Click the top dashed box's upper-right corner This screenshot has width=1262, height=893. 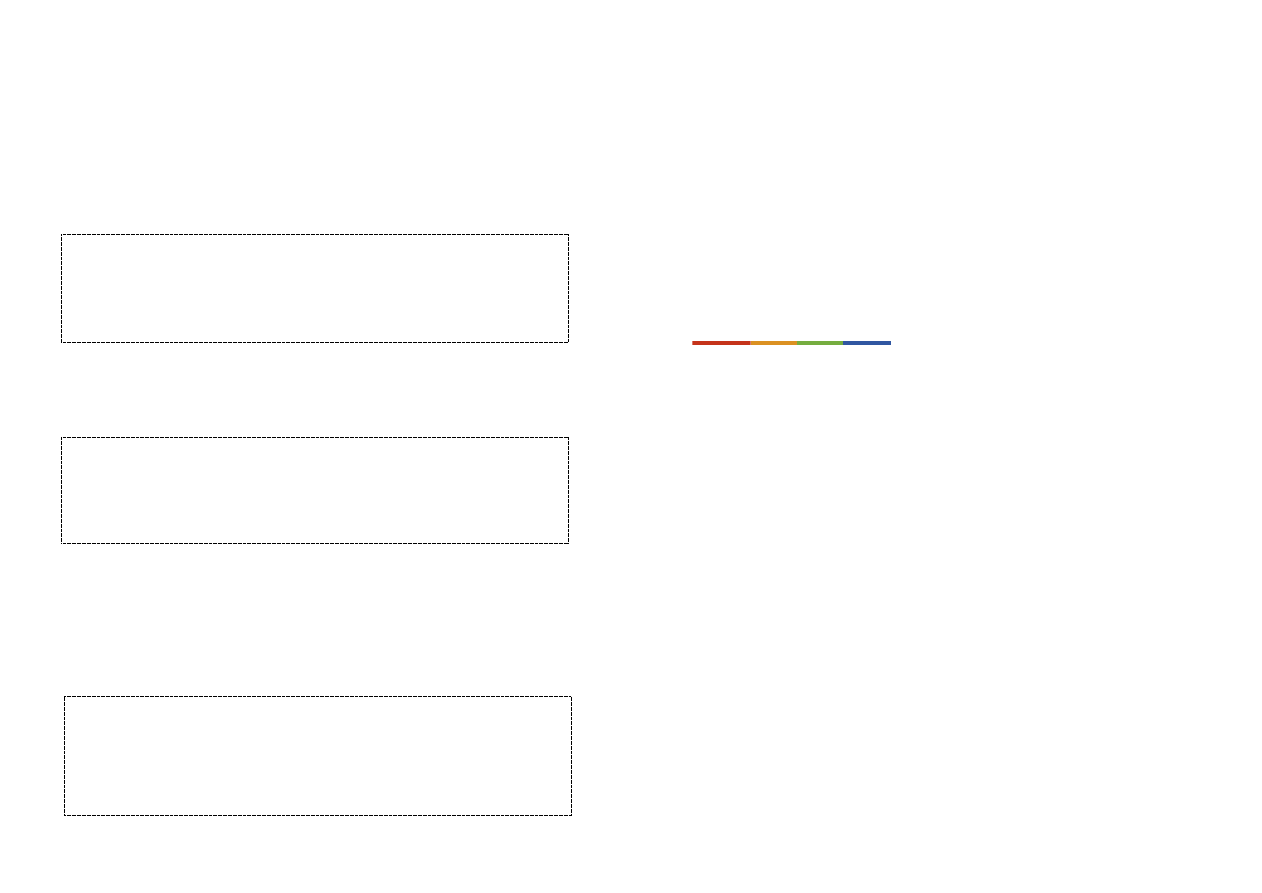pos(568,235)
